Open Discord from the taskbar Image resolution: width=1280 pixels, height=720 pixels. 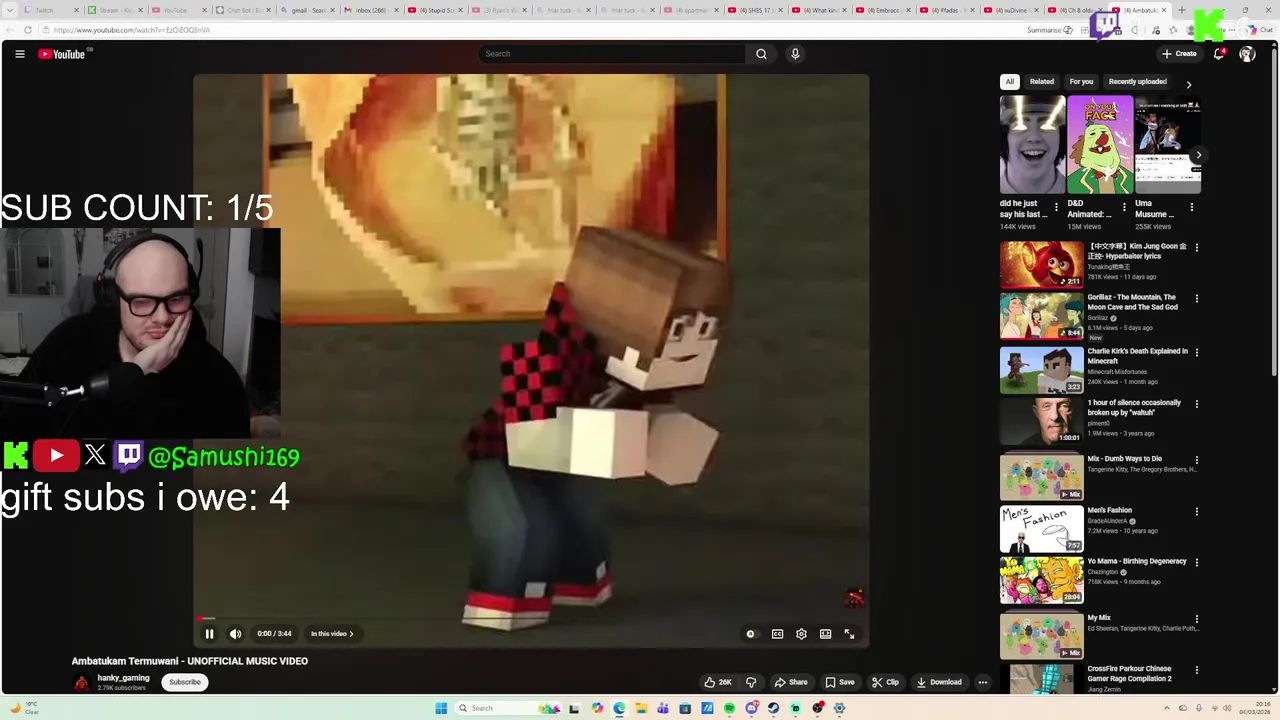[752, 708]
